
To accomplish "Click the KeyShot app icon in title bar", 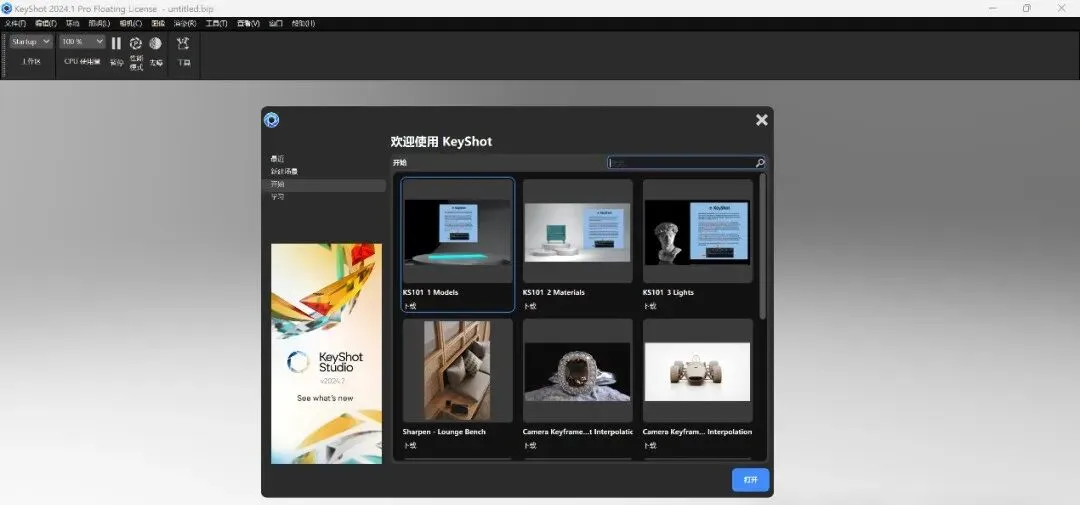I will 7,8.
